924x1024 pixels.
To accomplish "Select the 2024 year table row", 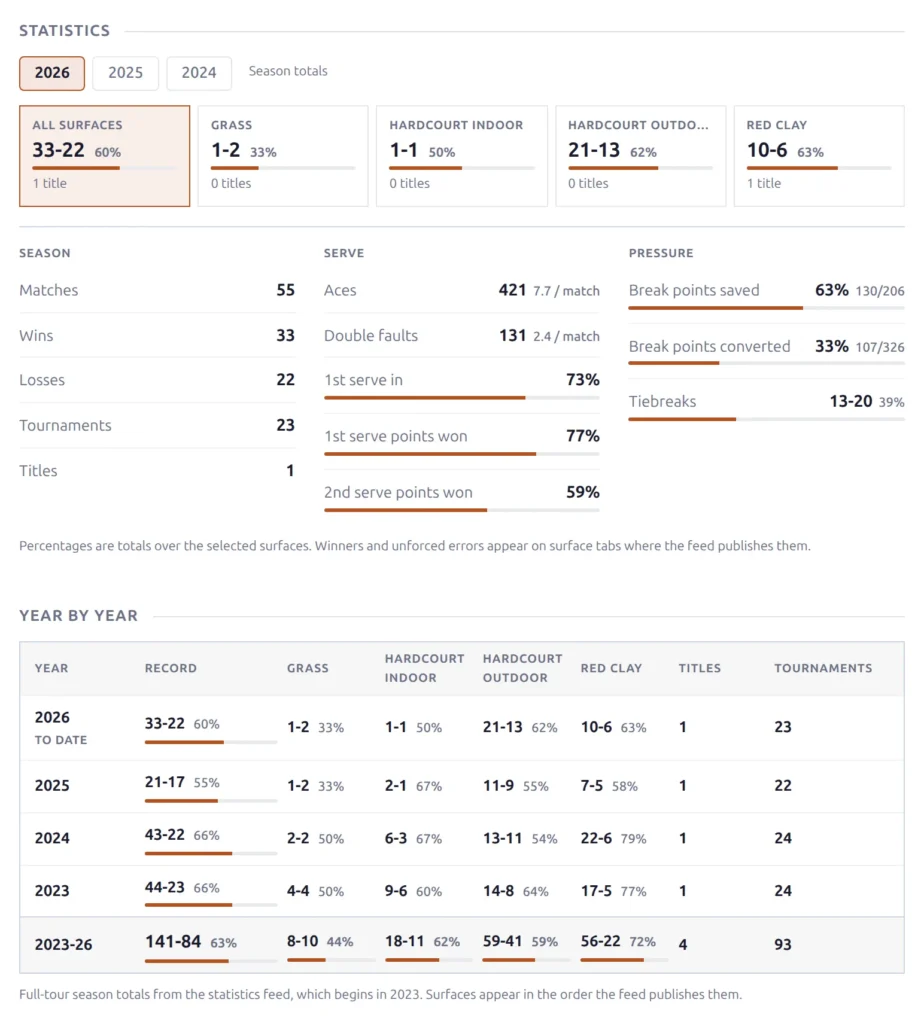I will 462,839.
